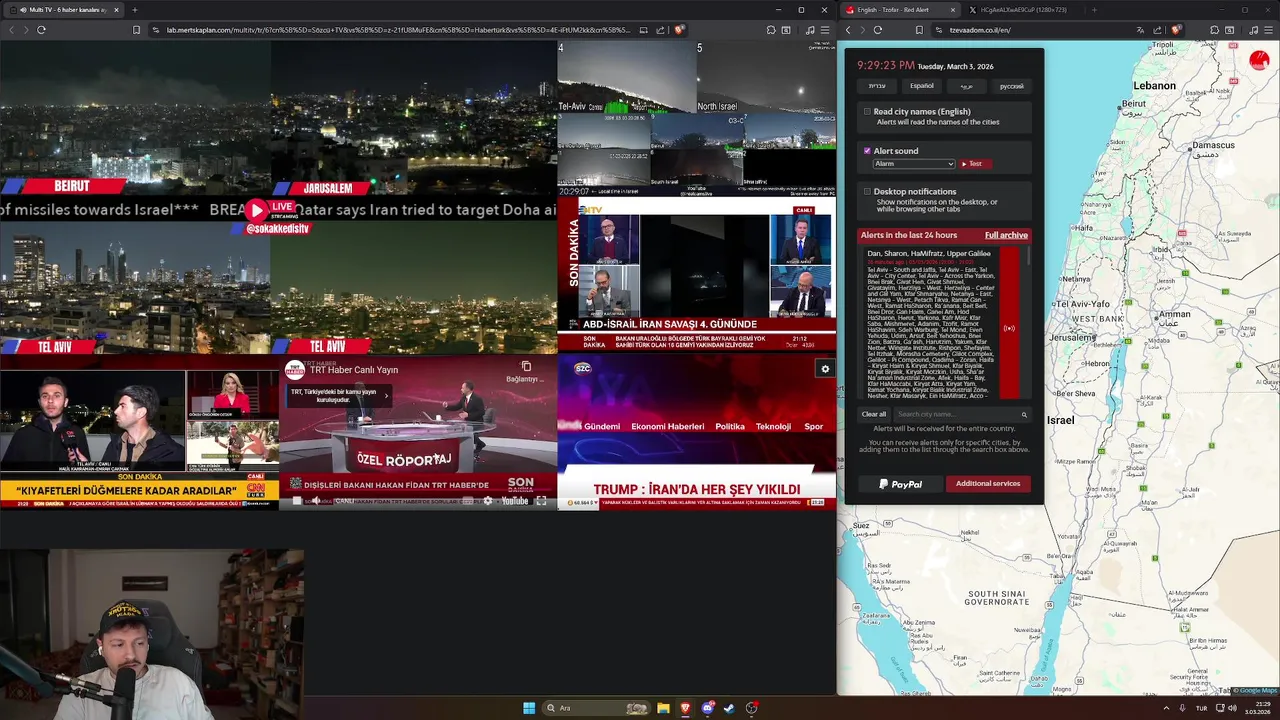Open a new tab in Tzofar window
This screenshot has height=720, width=1280.
(x=1094, y=10)
